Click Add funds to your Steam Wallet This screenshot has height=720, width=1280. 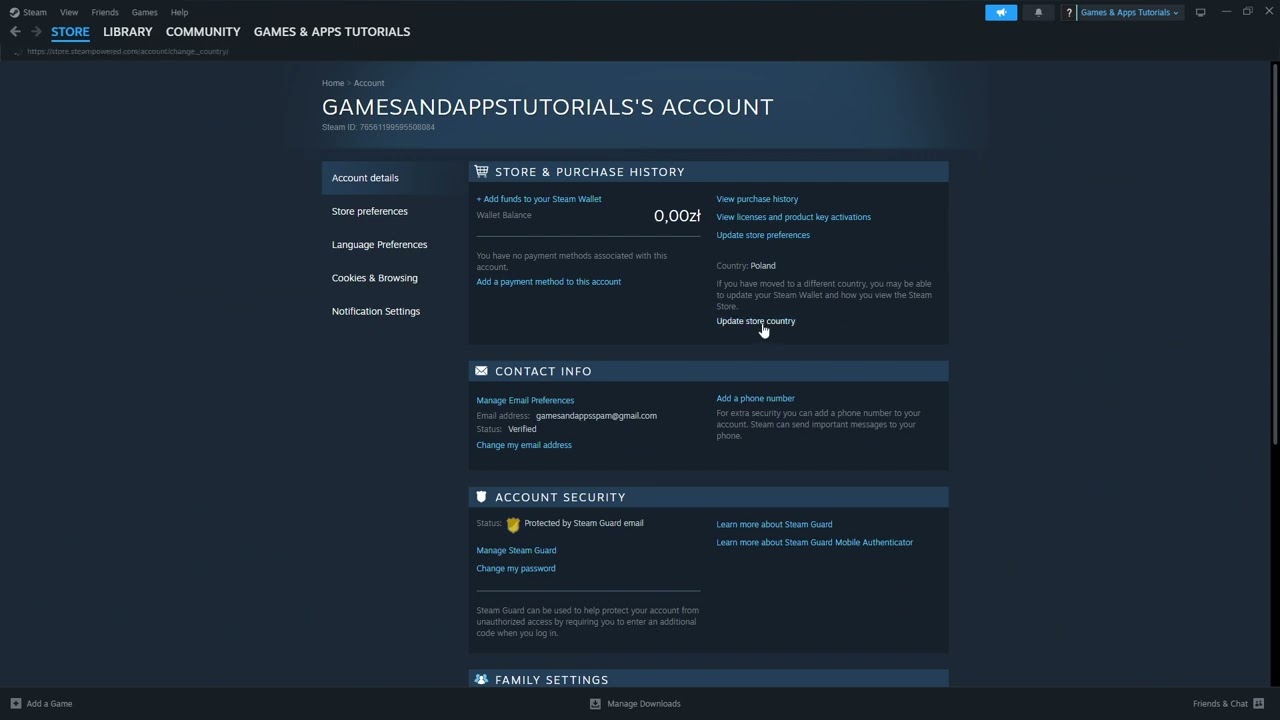coord(539,199)
